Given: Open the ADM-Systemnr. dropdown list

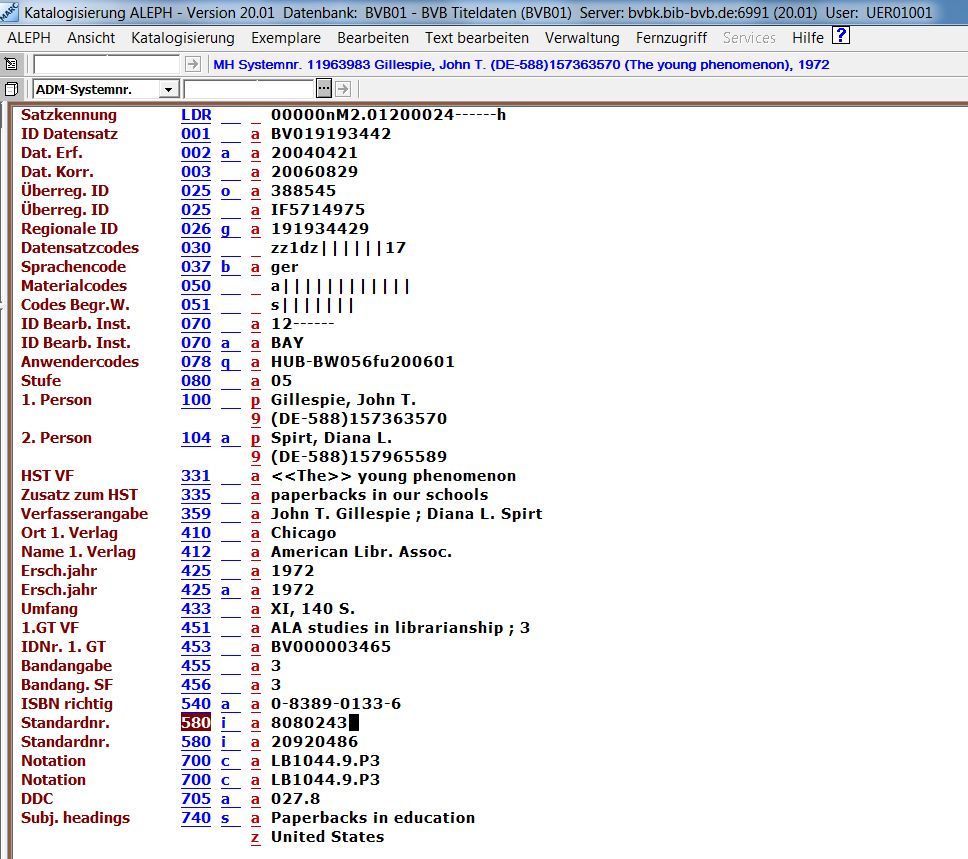Looking at the screenshot, I should click(167, 90).
